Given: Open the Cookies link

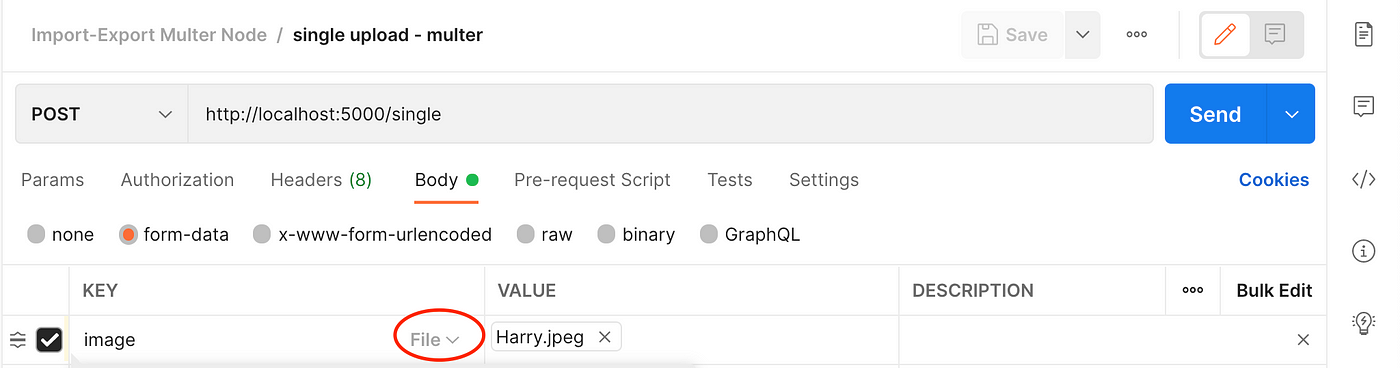Looking at the screenshot, I should click(x=1274, y=180).
